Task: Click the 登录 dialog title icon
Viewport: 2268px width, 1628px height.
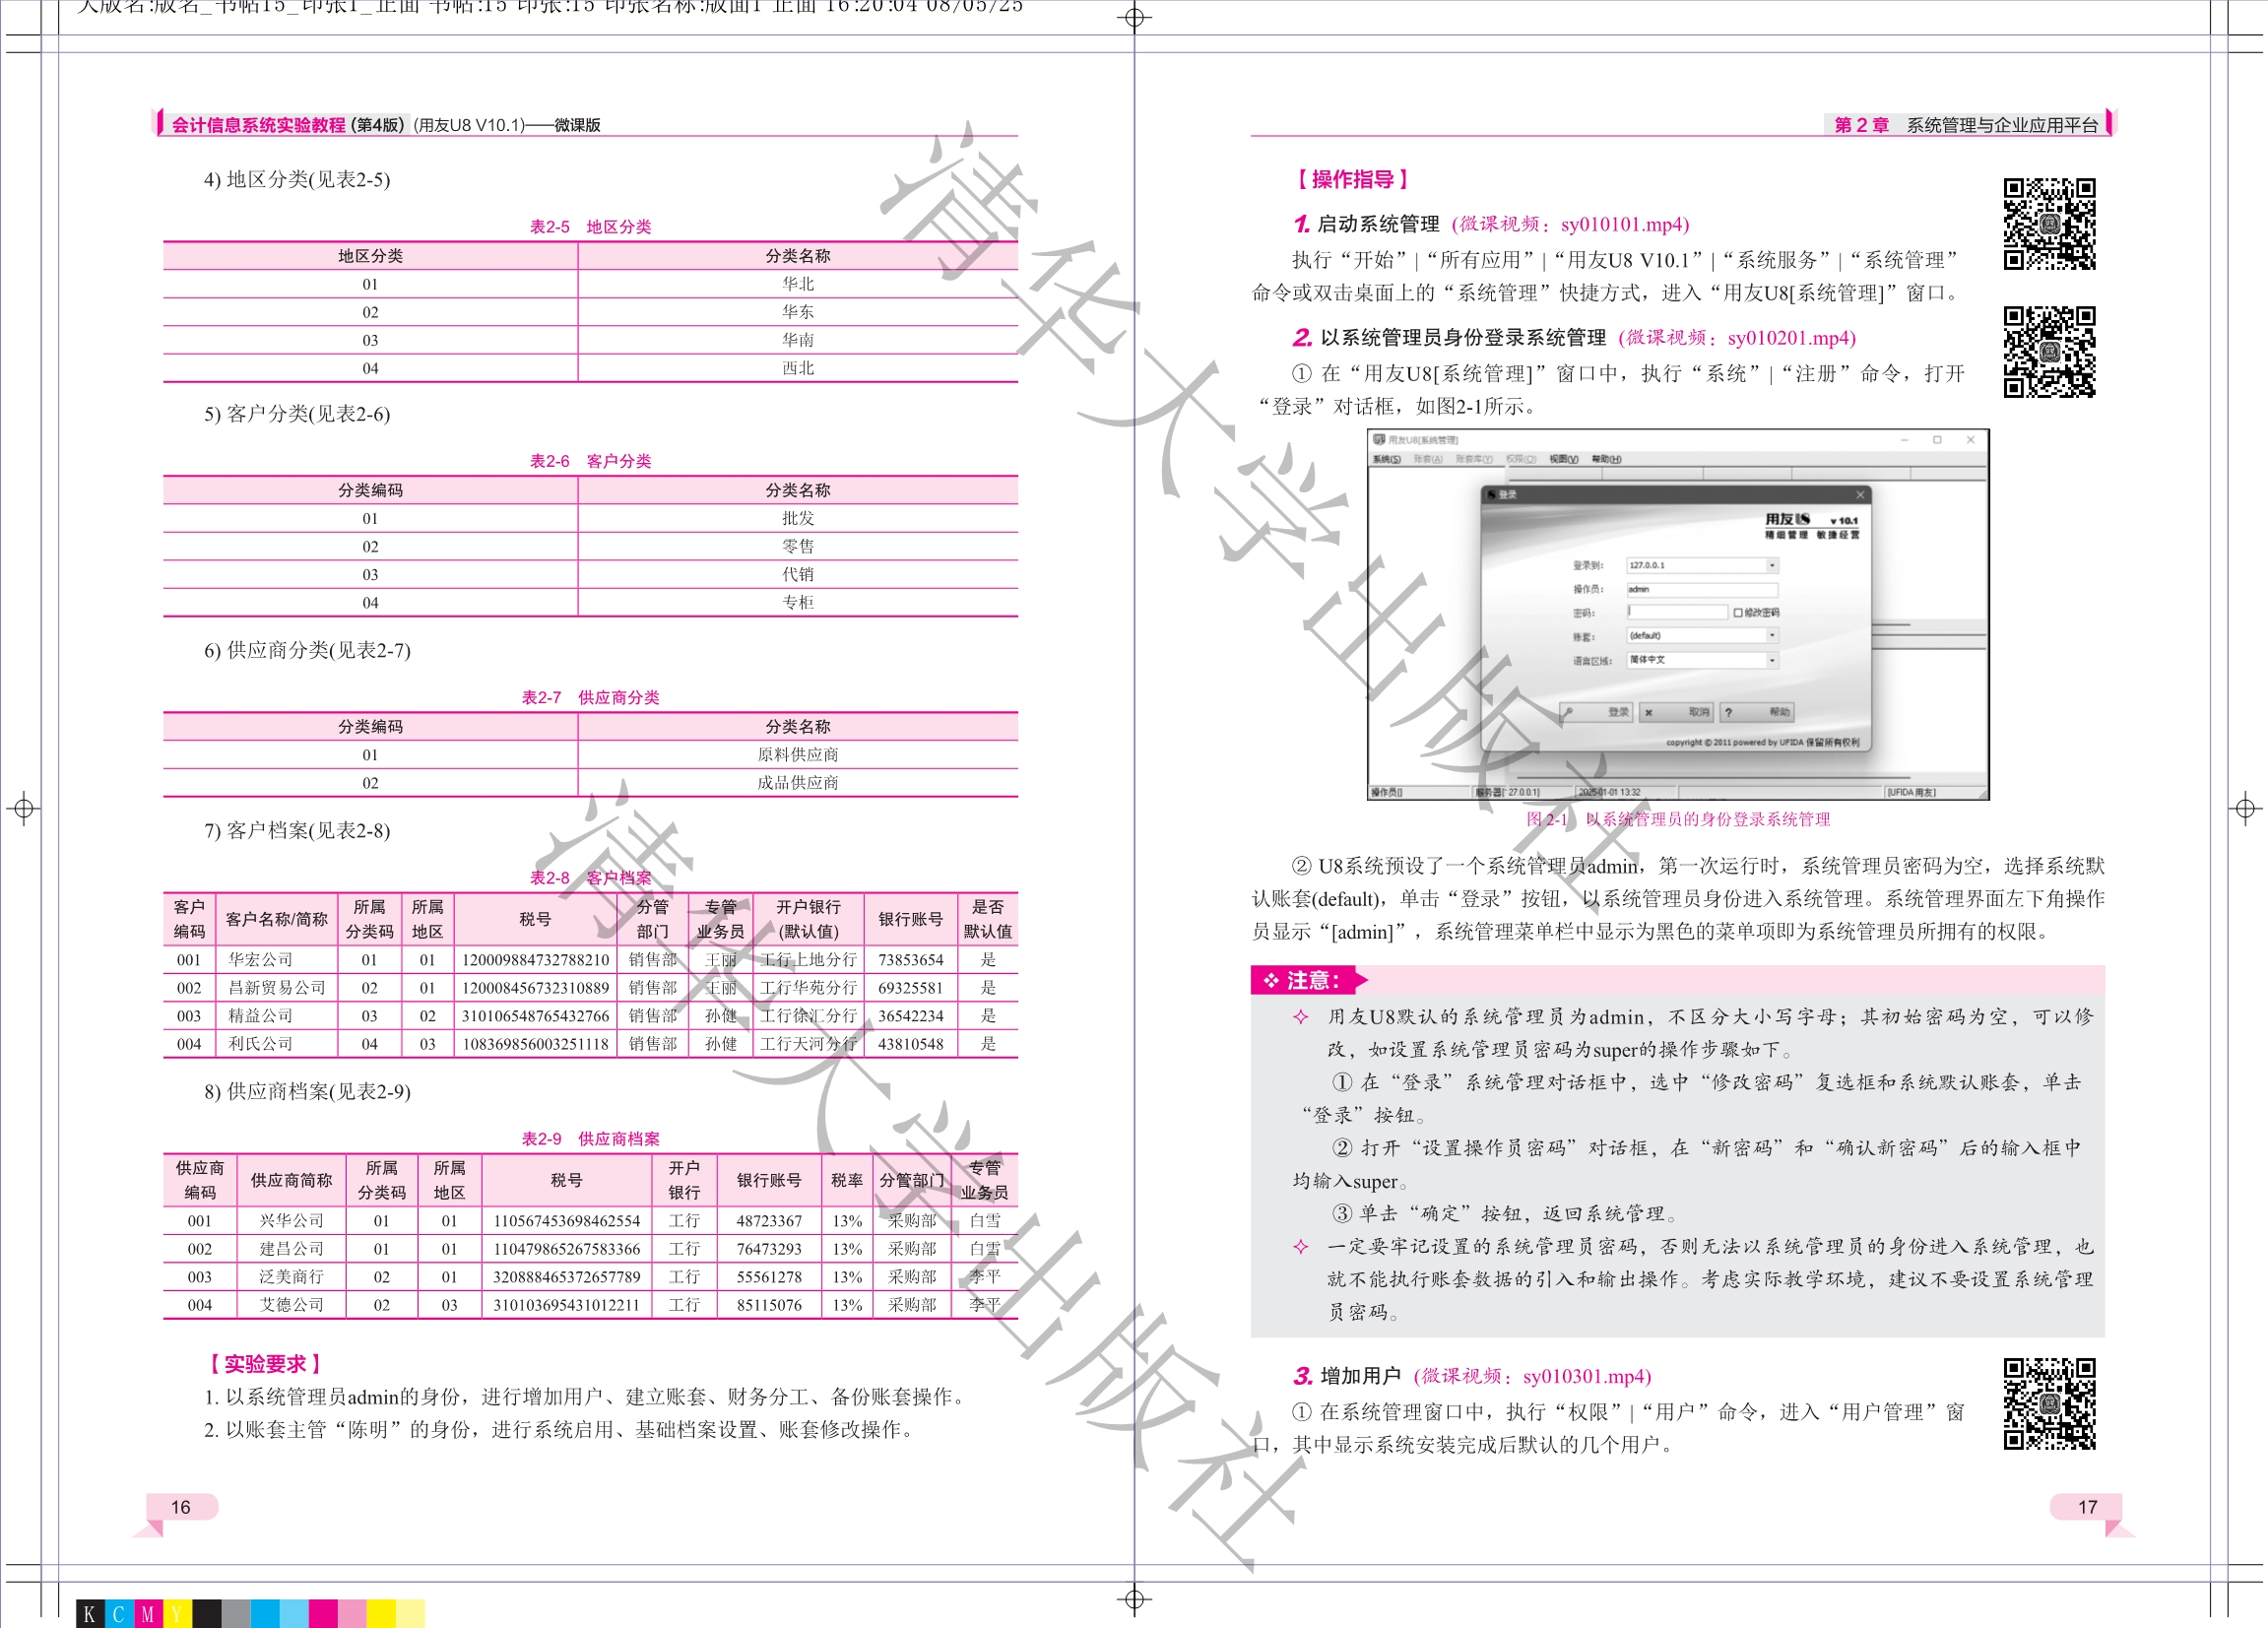Action: [1491, 495]
